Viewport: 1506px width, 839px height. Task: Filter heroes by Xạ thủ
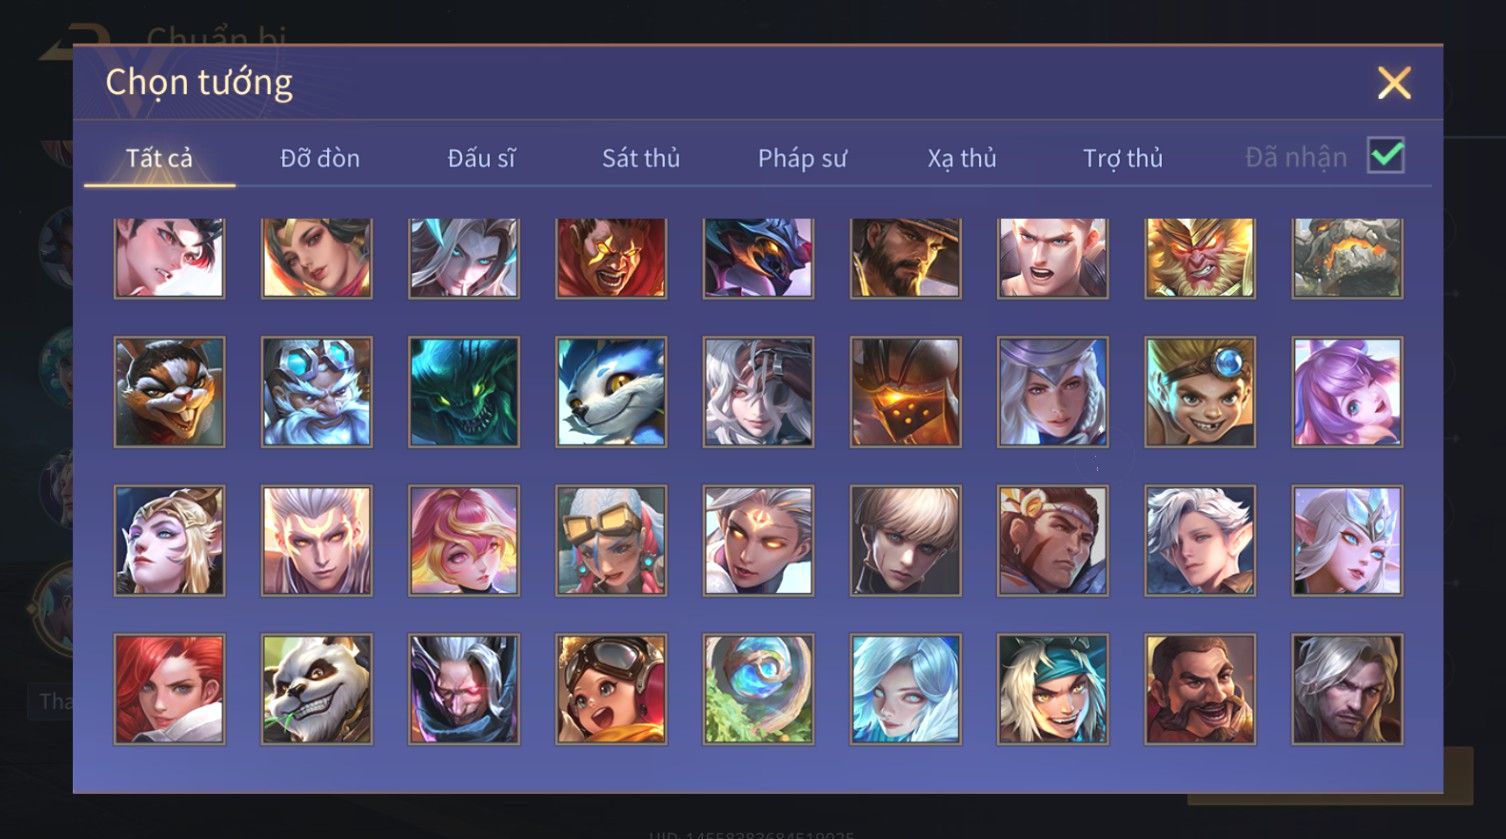coord(962,158)
